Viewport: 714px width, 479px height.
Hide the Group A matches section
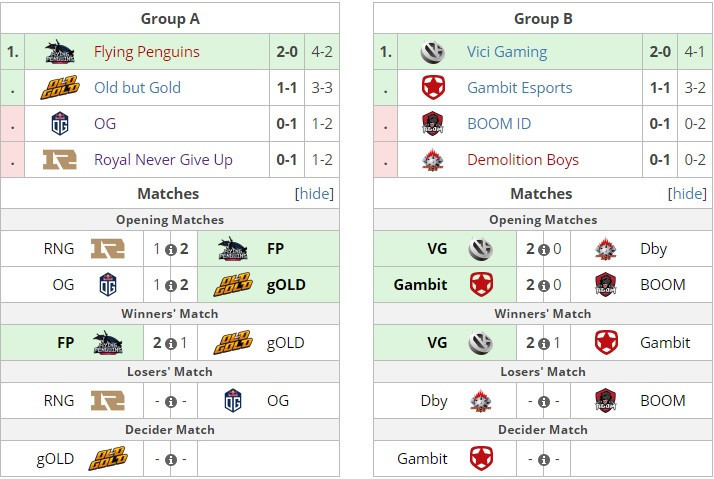pyautogui.click(x=314, y=194)
